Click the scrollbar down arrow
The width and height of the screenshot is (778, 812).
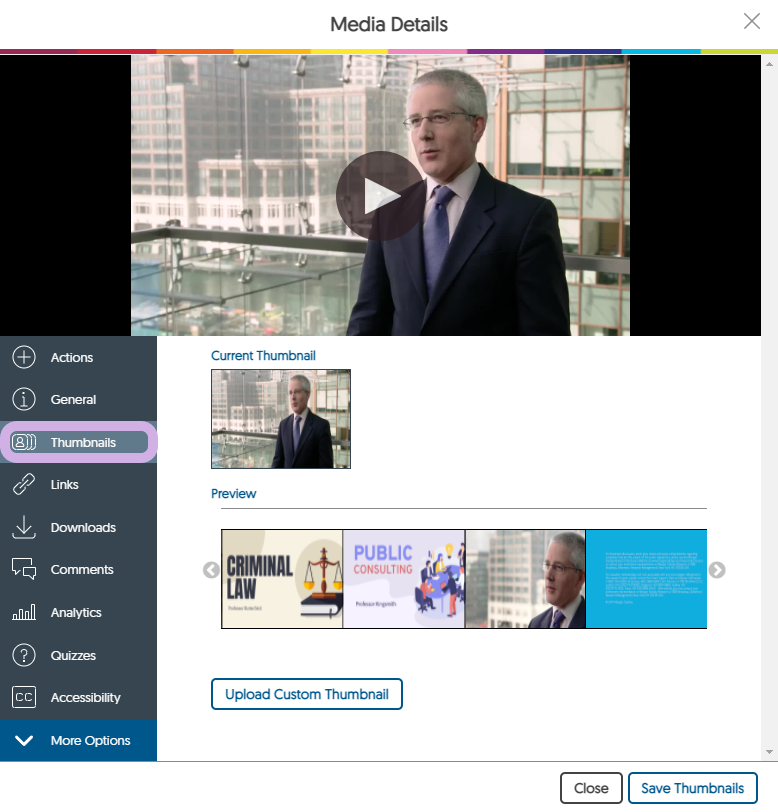pos(769,751)
